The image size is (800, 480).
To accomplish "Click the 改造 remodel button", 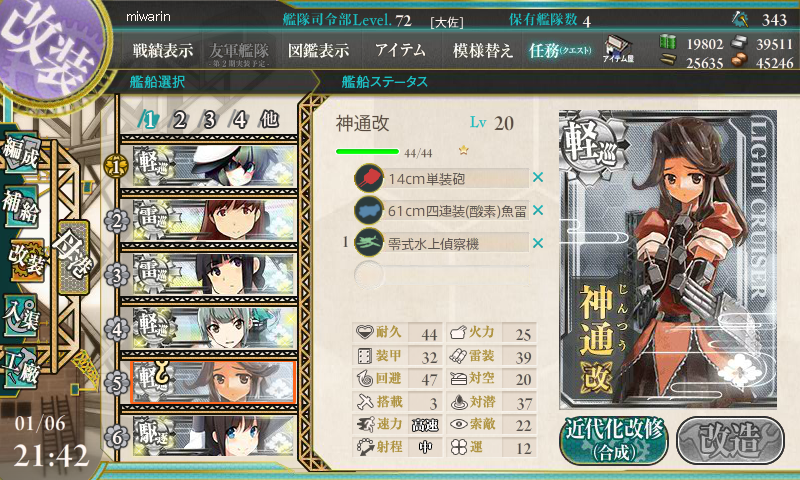I will click(731, 441).
